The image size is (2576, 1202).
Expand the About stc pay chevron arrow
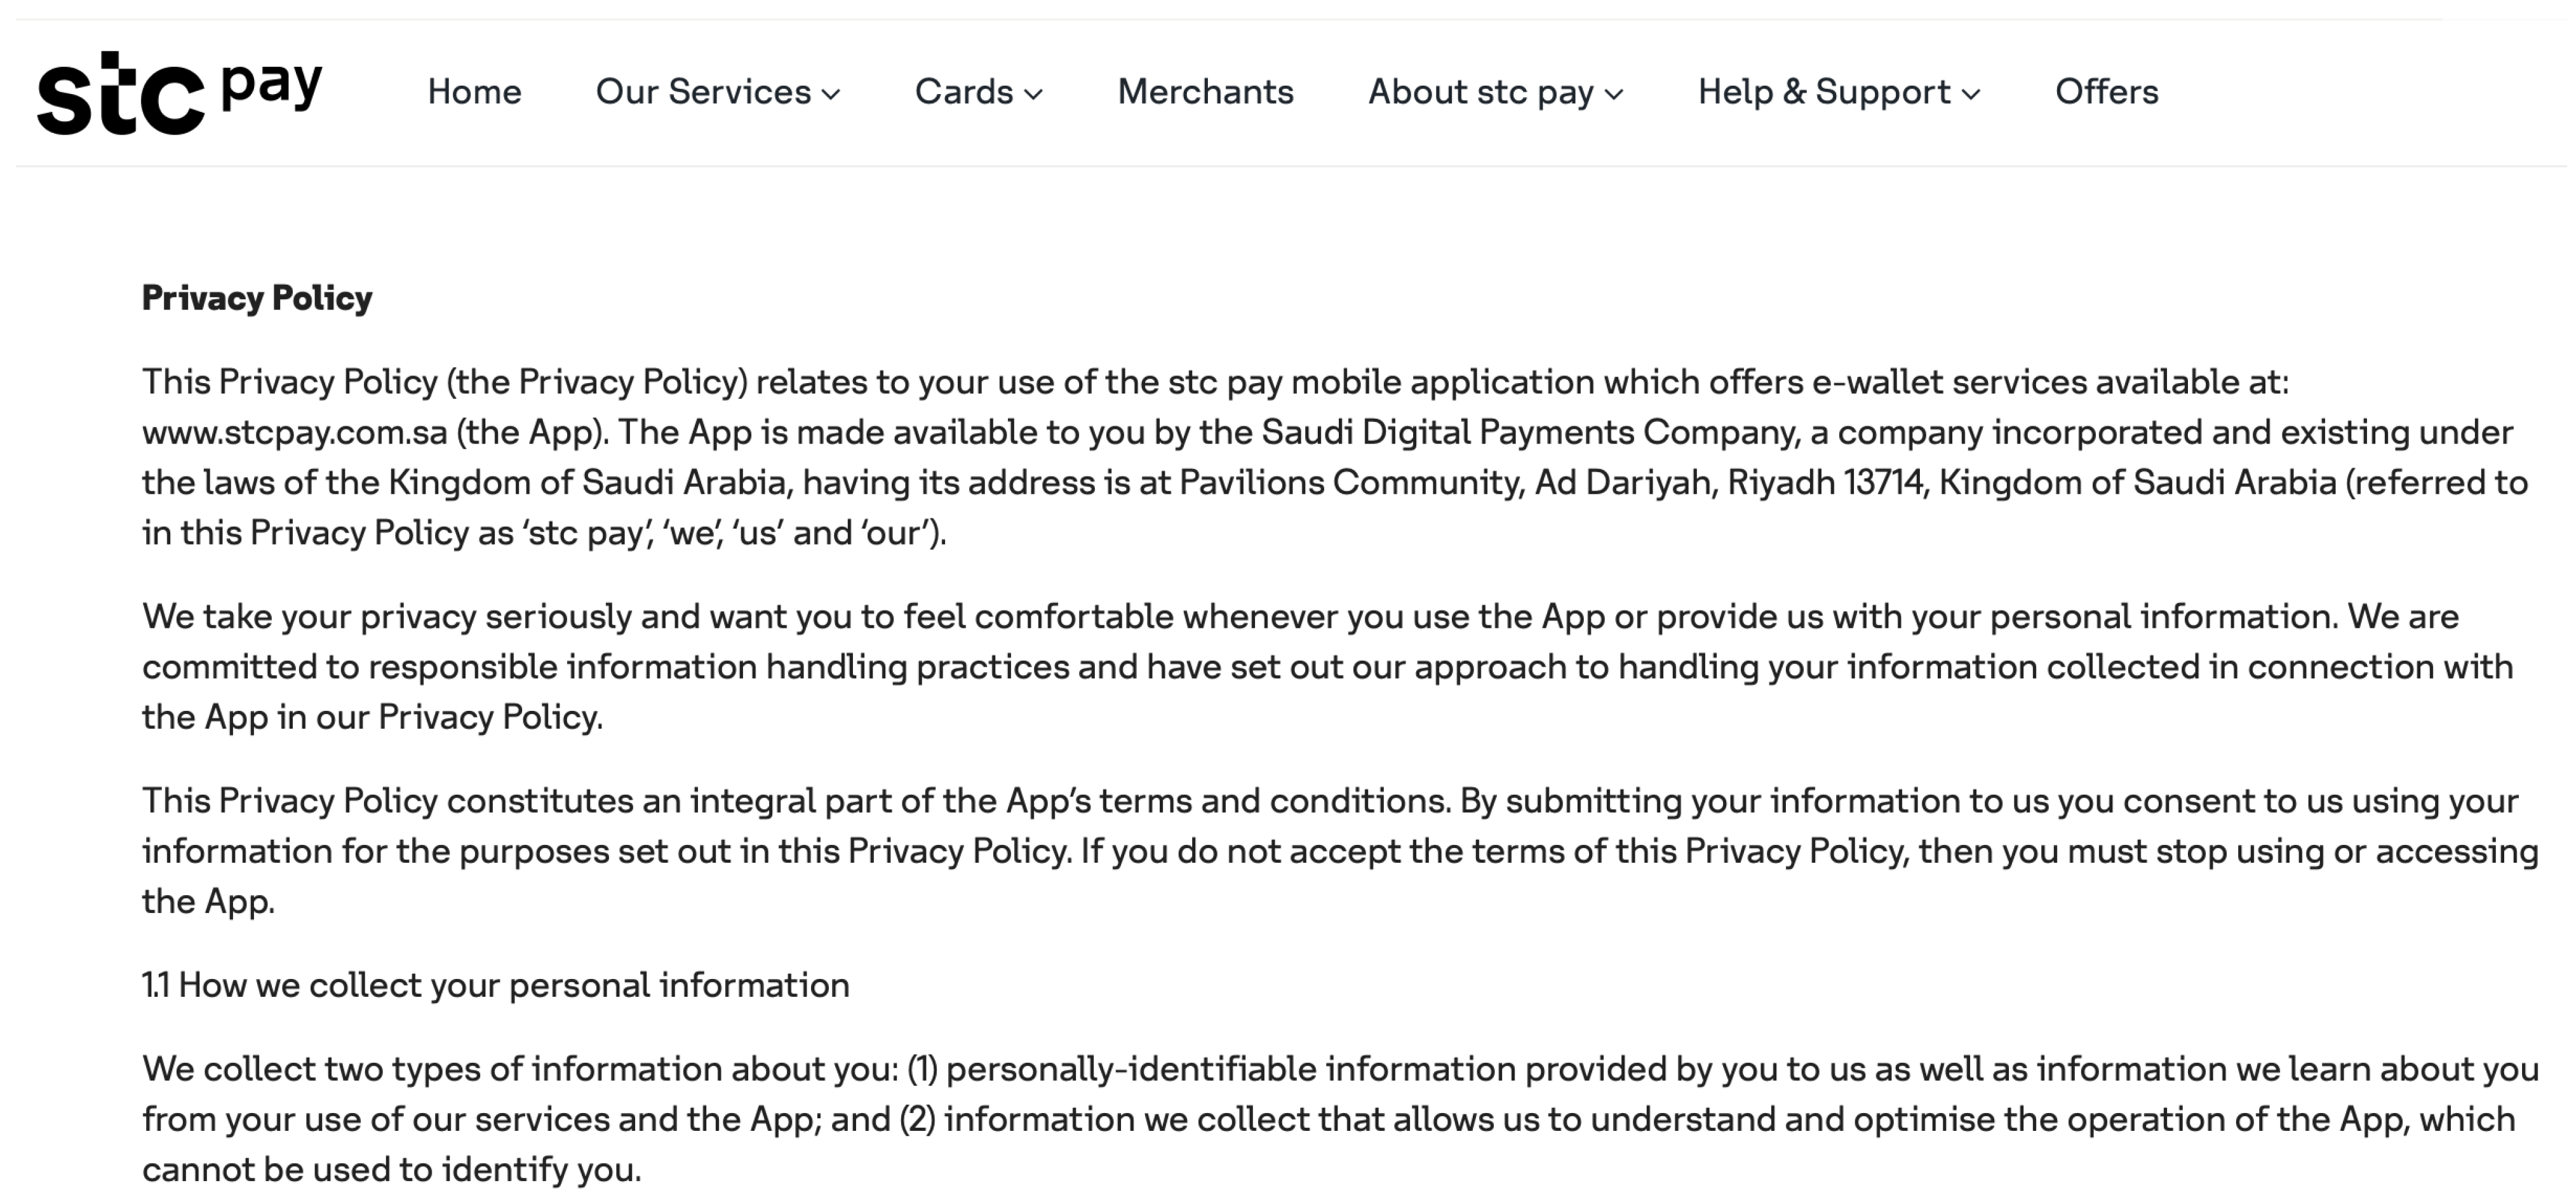1614,95
